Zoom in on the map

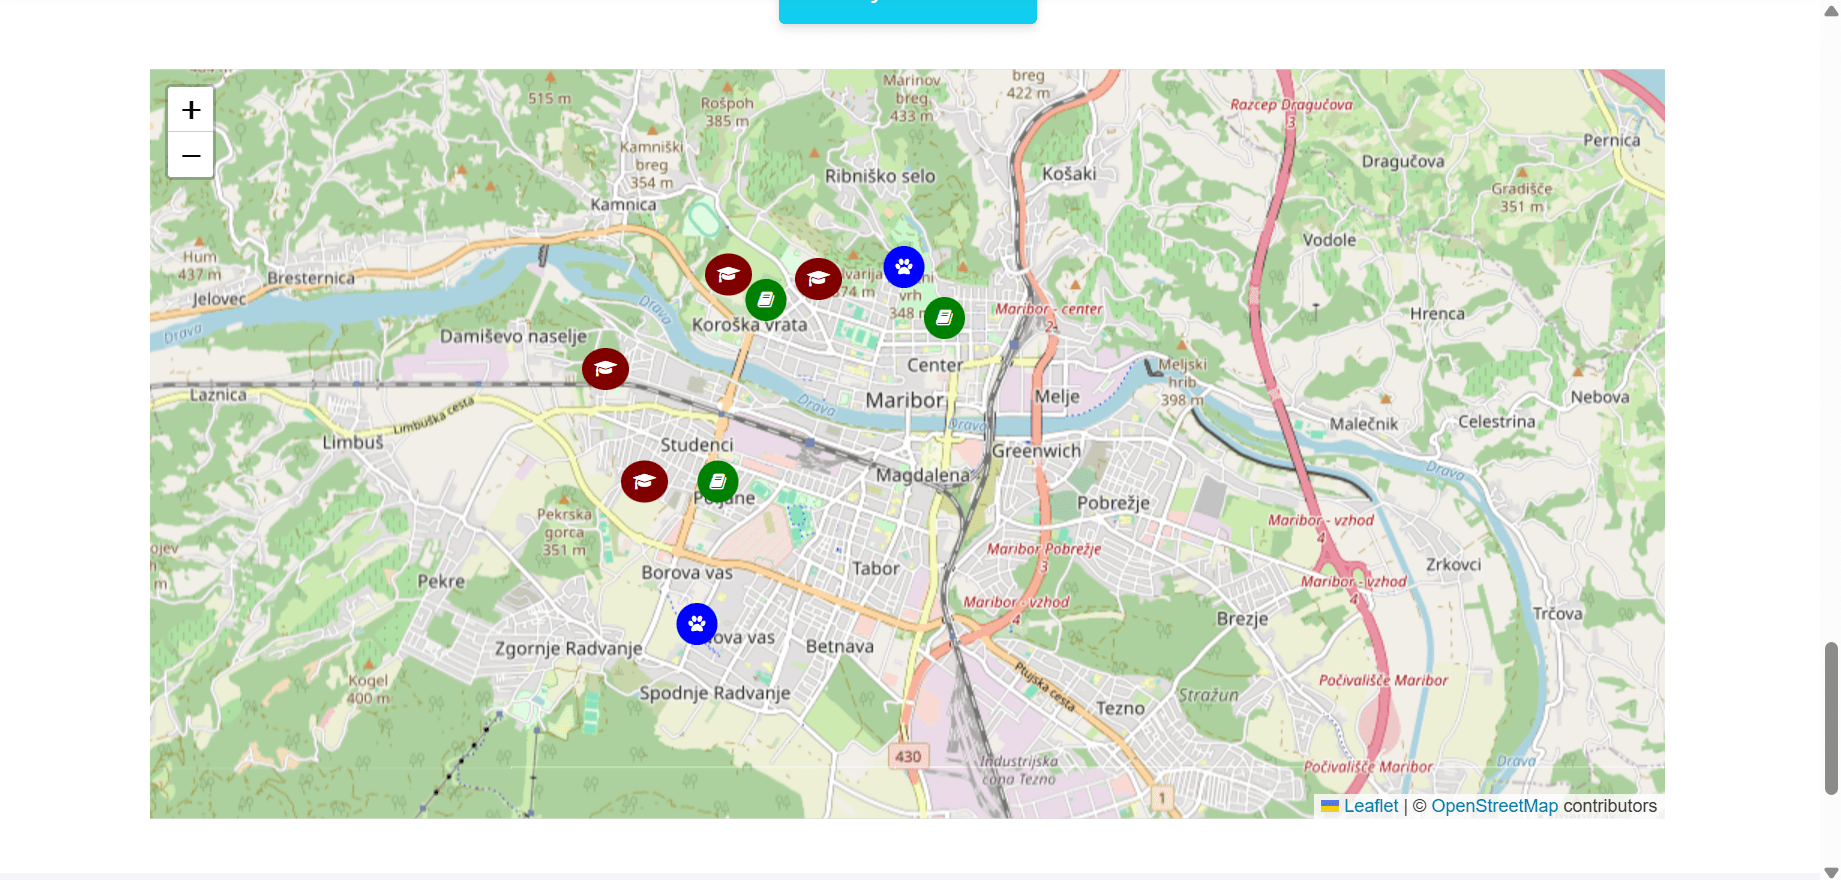click(191, 110)
